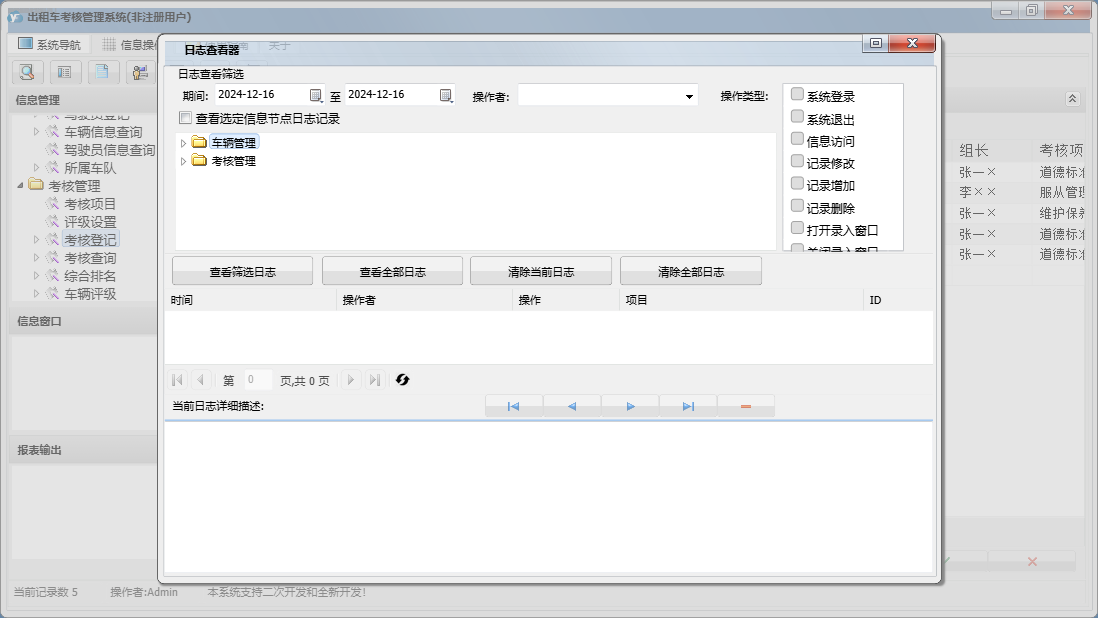Open the 操作者 dropdown list
This screenshot has width=1098, height=618.
(x=689, y=96)
